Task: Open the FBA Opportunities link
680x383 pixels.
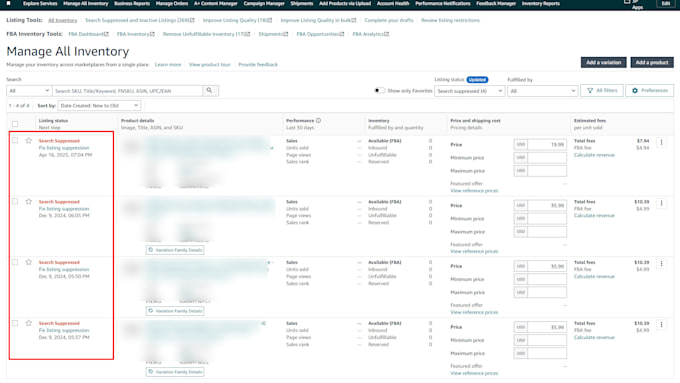Action: coord(320,34)
